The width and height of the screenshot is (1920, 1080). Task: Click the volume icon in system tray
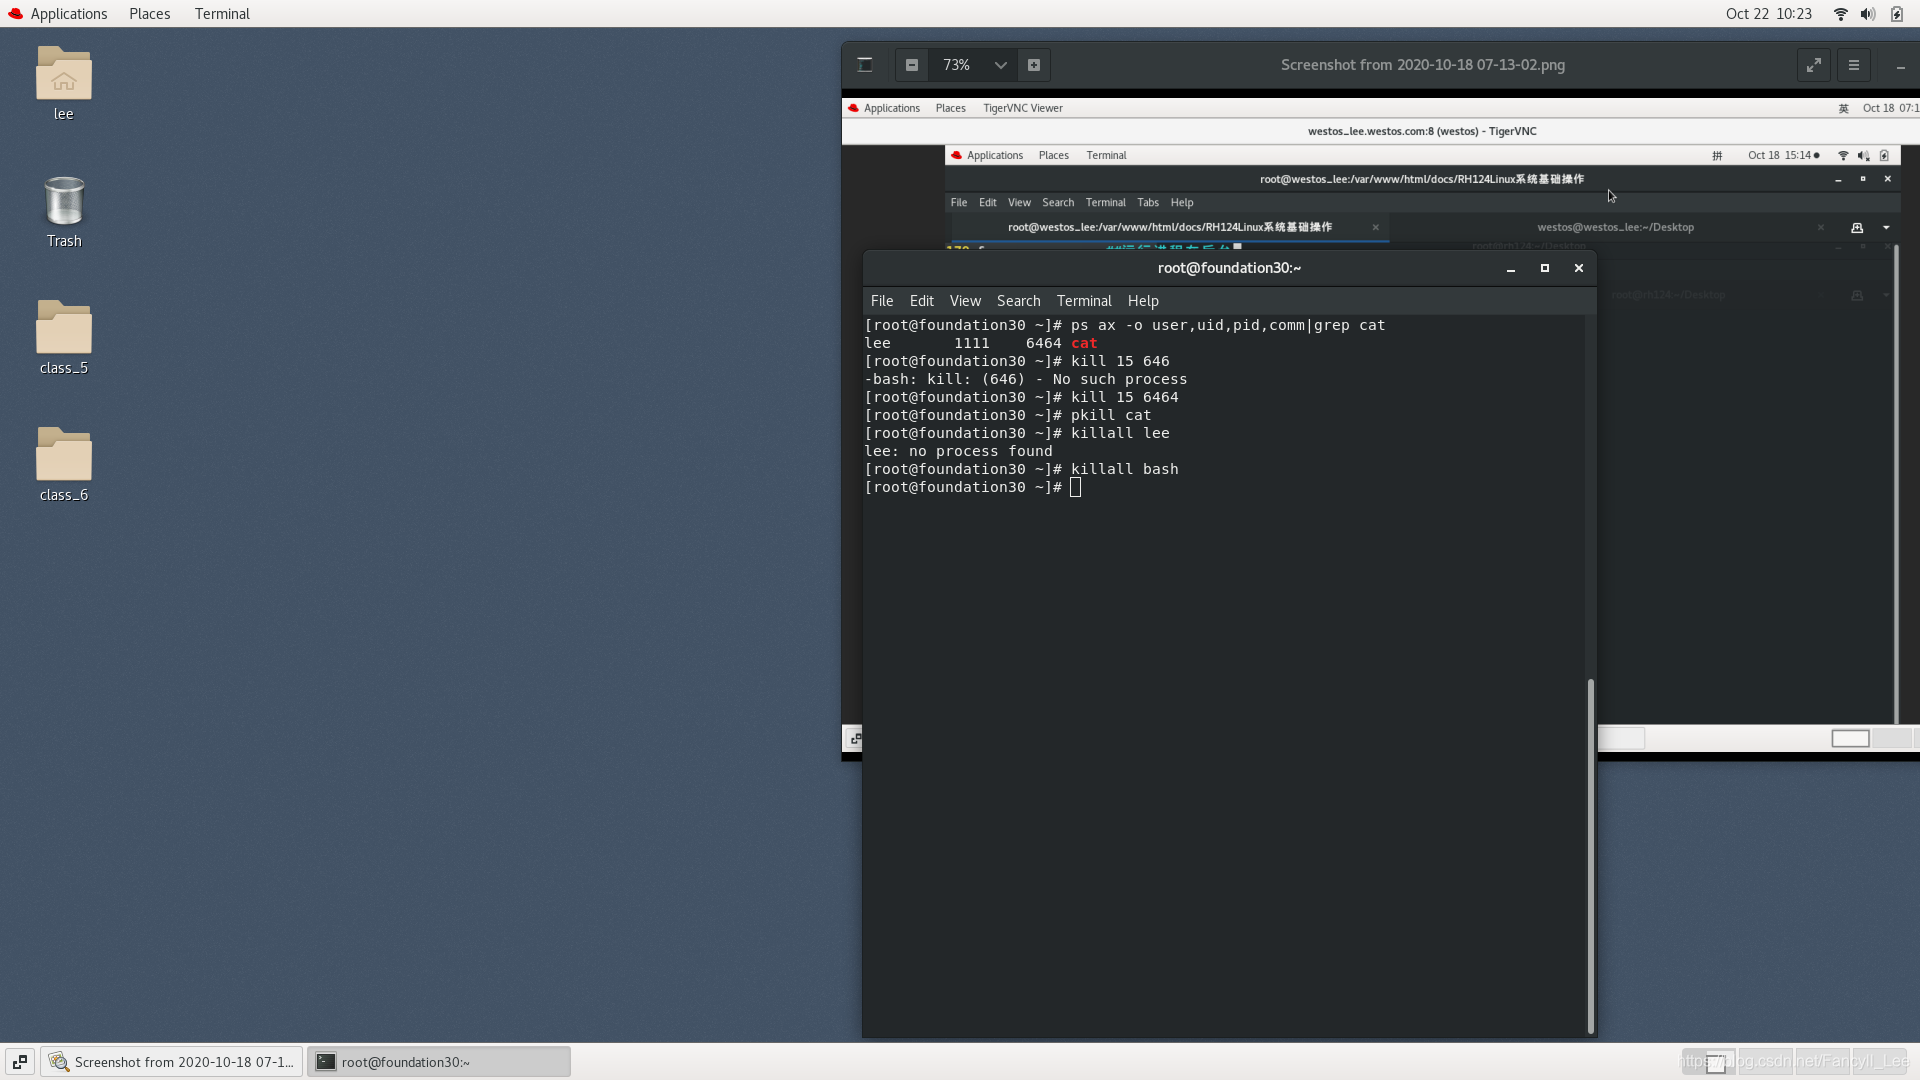1867,14
